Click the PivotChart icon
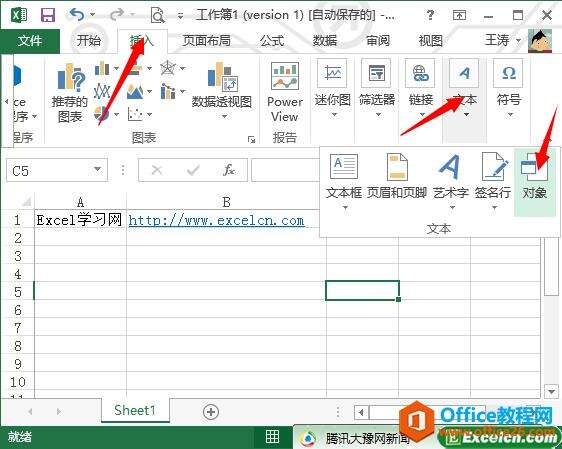The width and height of the screenshot is (562, 449). pyautogui.click(x=222, y=77)
